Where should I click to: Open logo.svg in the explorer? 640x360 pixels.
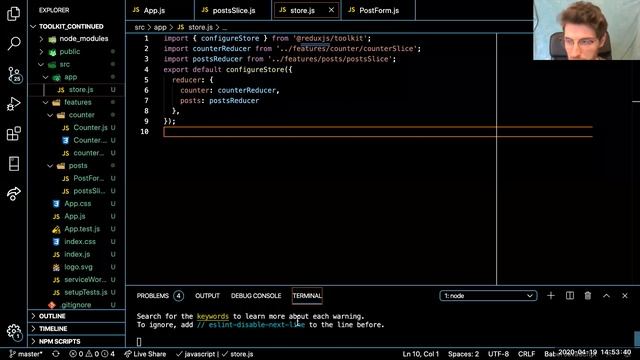76,267
